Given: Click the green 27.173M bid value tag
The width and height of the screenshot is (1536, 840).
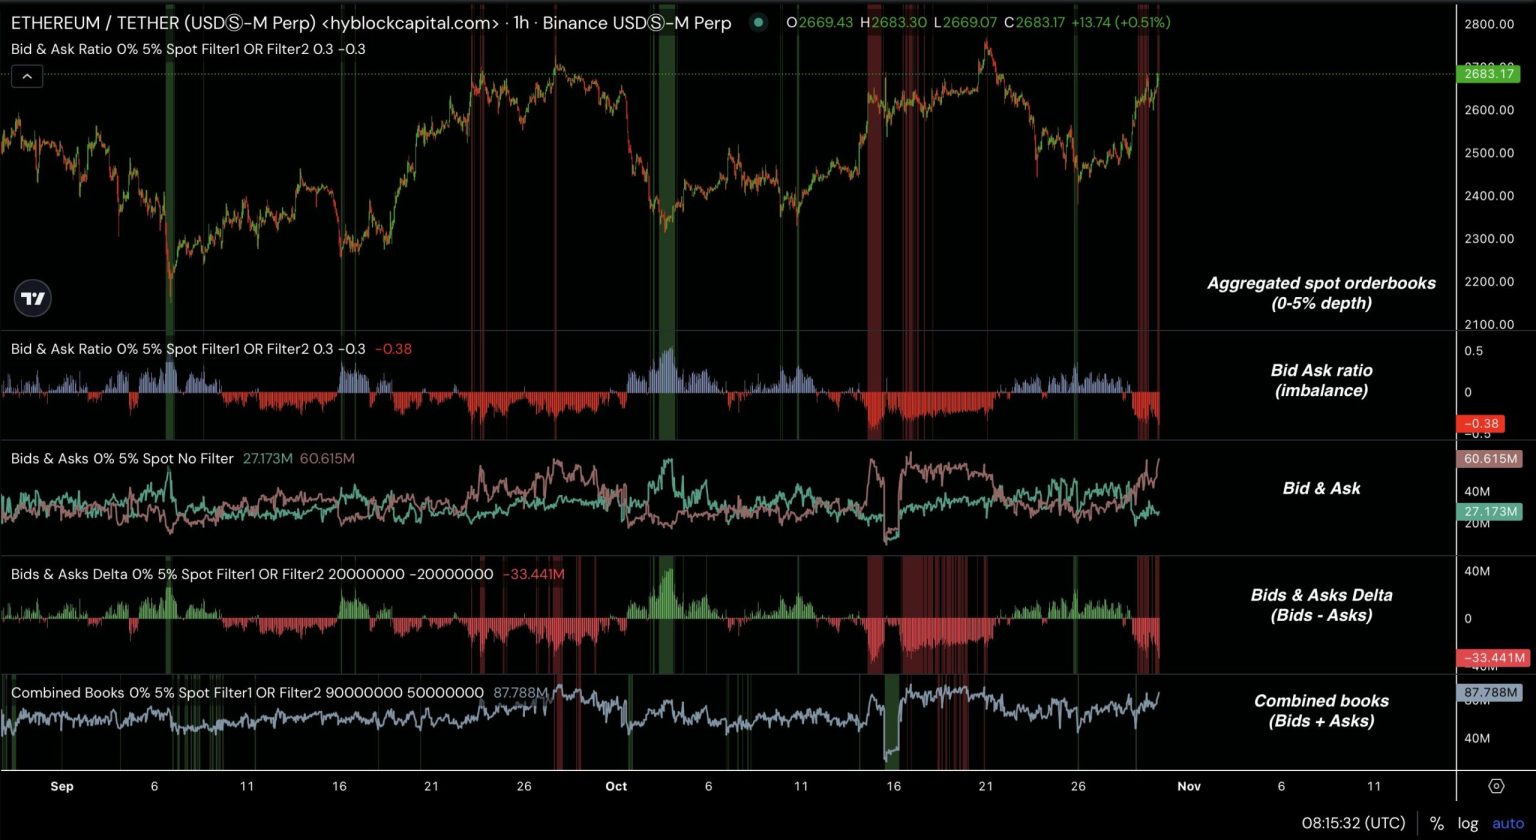Looking at the screenshot, I should (1491, 511).
